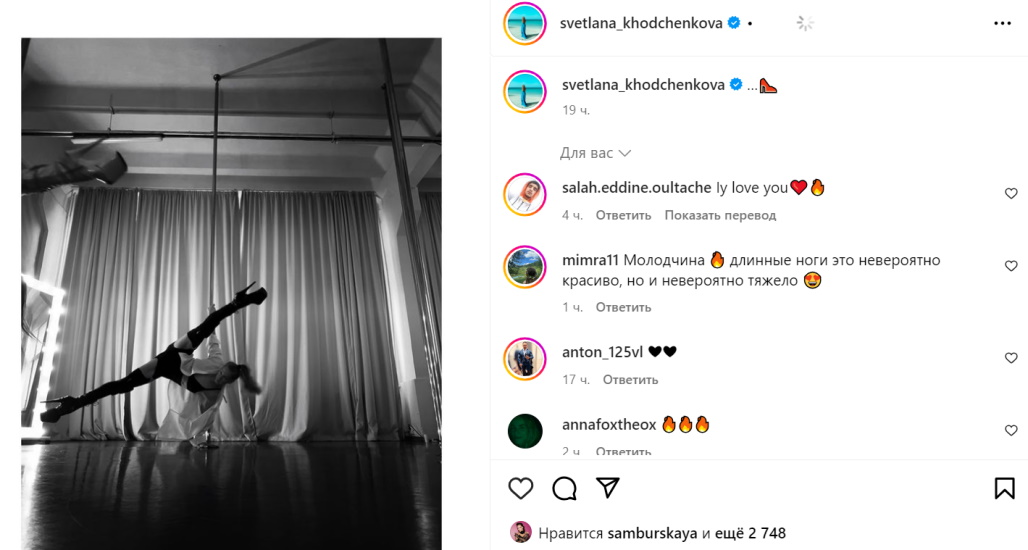Like mimra11's comment heart
Screen dimensions: 1028x550
click(1010, 266)
